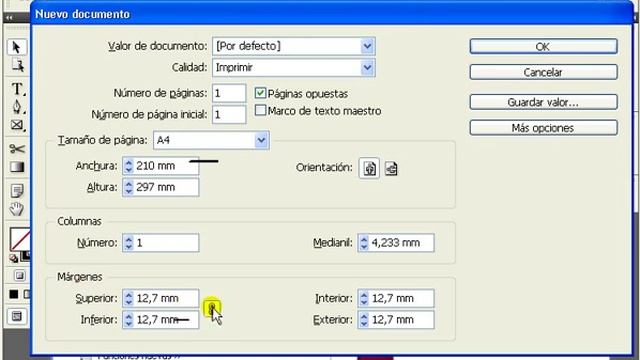Increase columns Número with up arrow
640x360 pixels.
pyautogui.click(x=129, y=239)
